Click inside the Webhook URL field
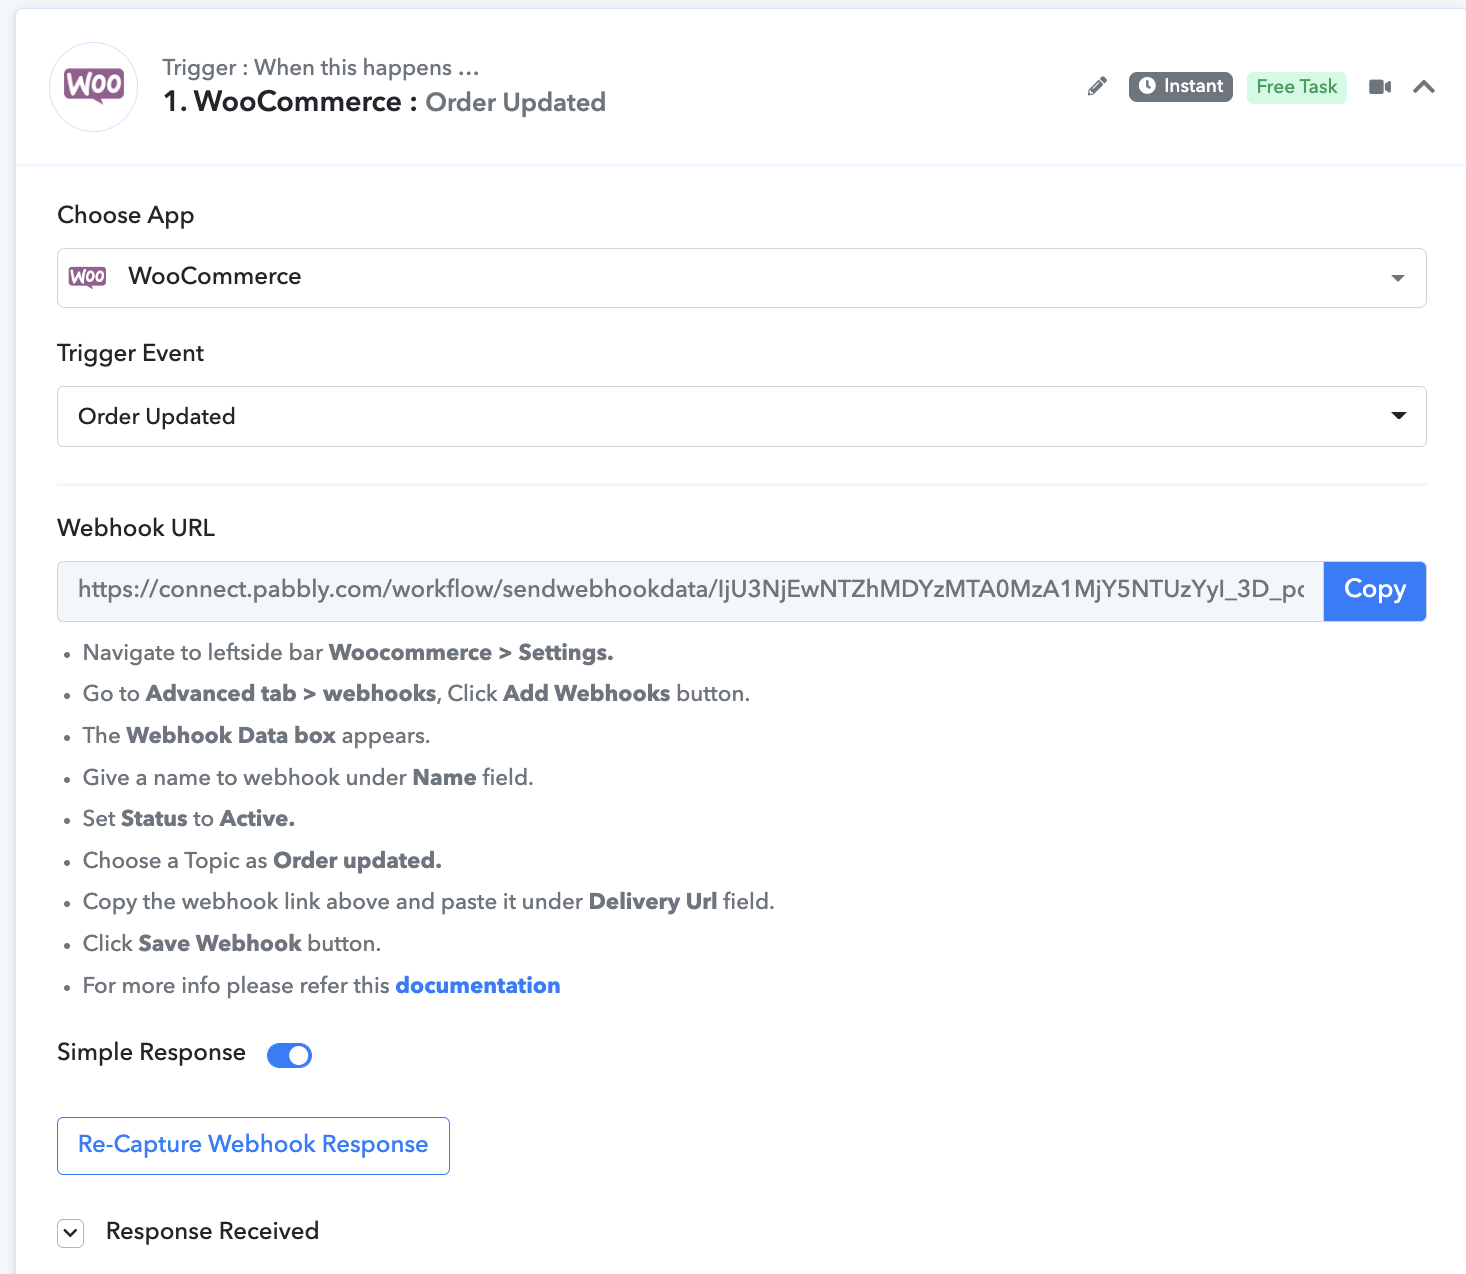Screen dimensions: 1466x1274 [x=690, y=591]
